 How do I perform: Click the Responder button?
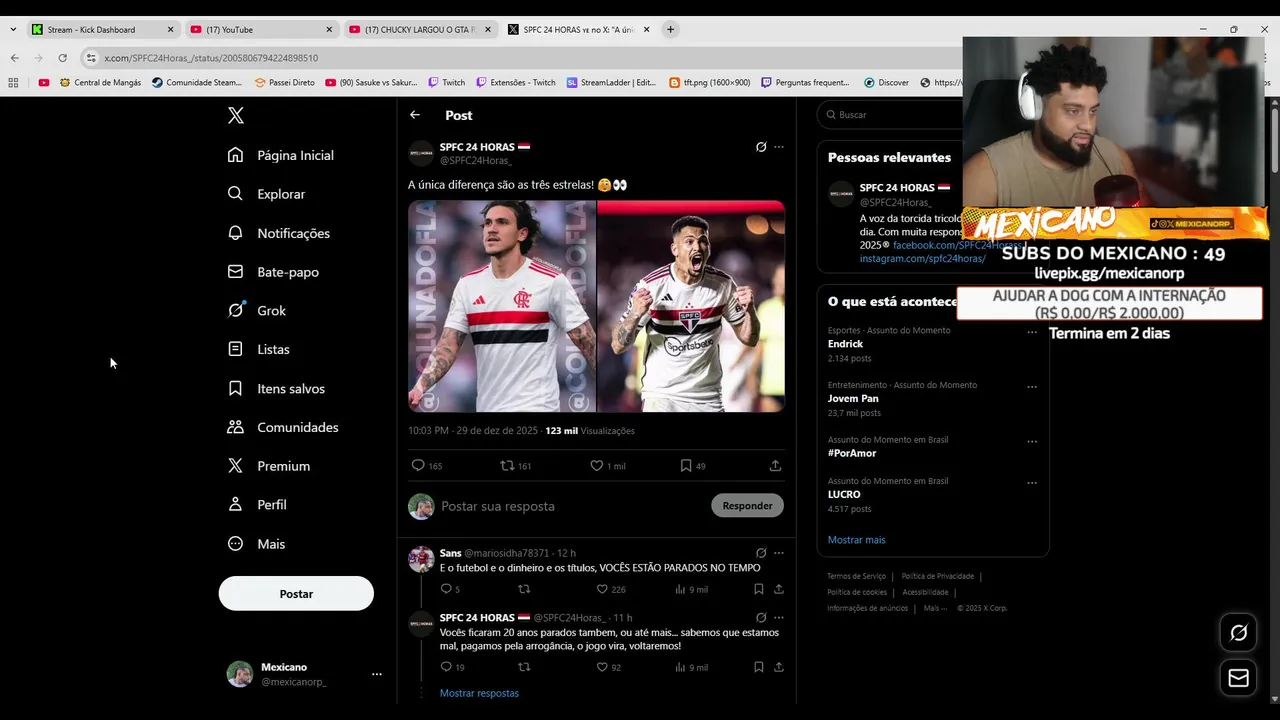[x=747, y=506]
